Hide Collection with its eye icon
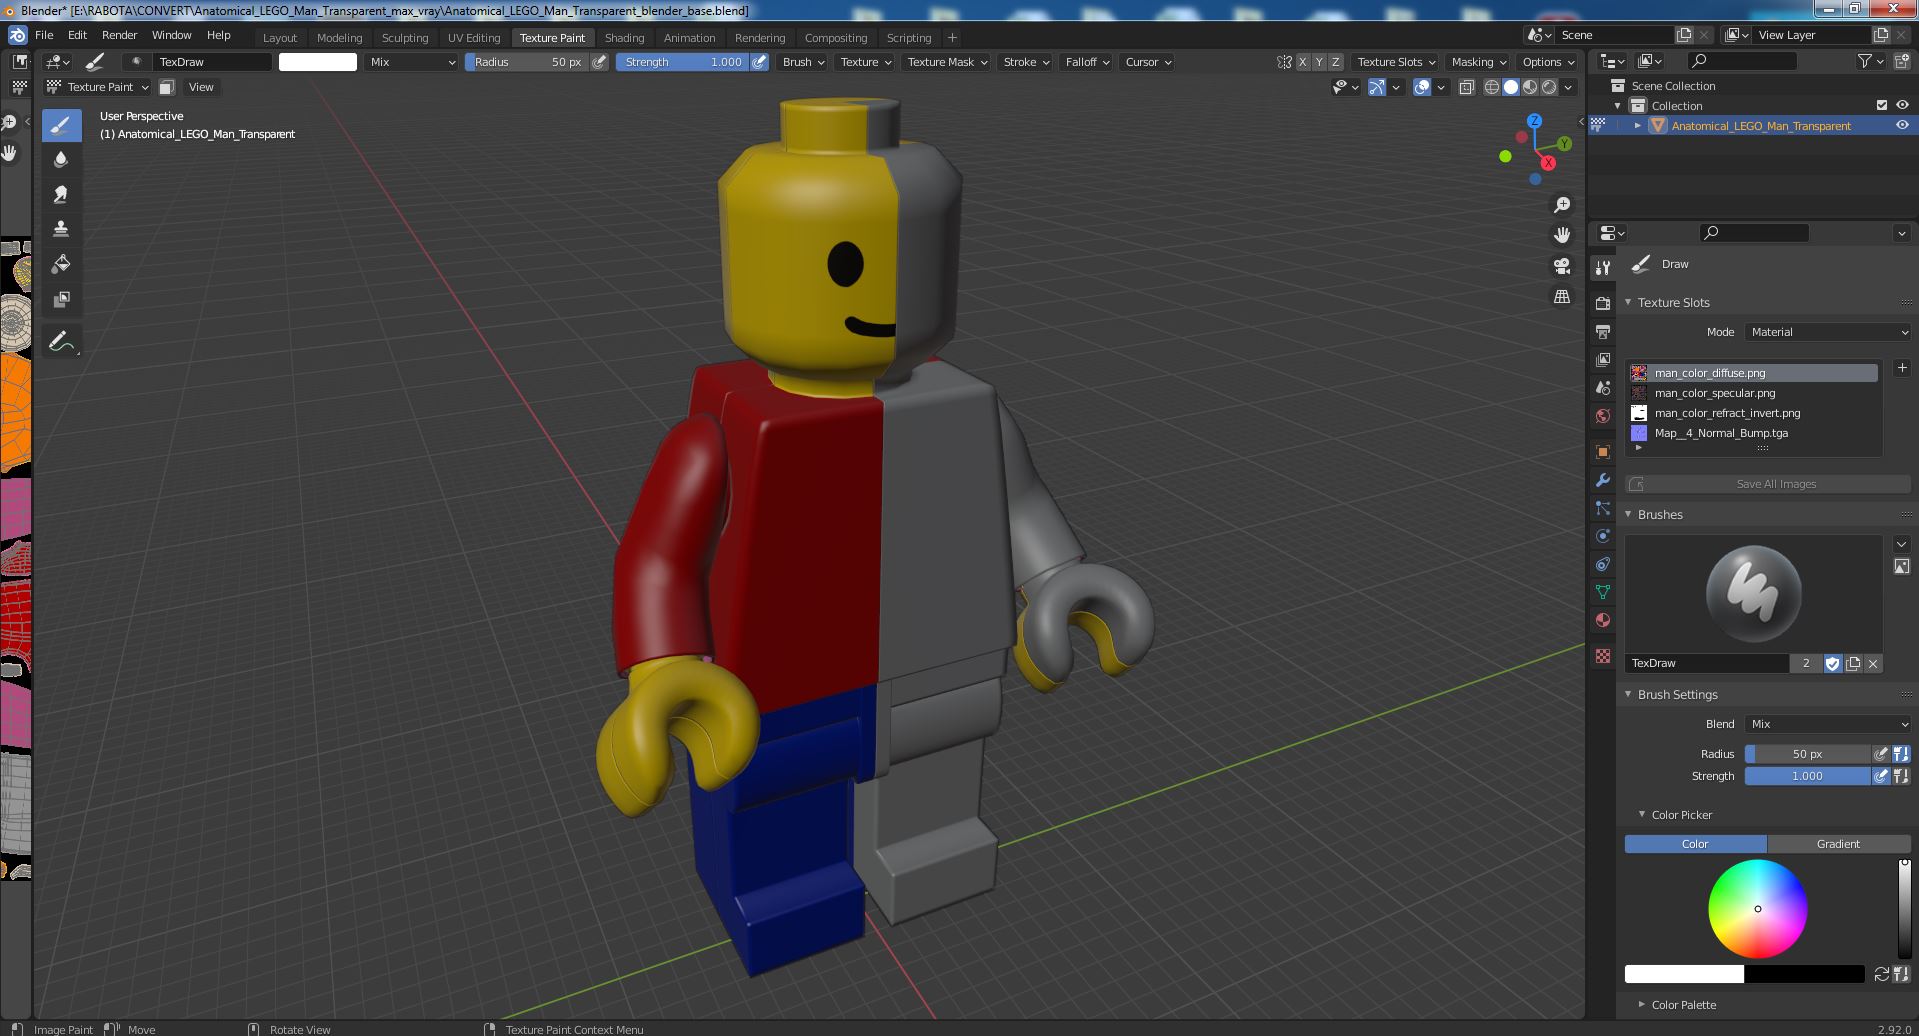This screenshot has width=1919, height=1036. (1902, 105)
